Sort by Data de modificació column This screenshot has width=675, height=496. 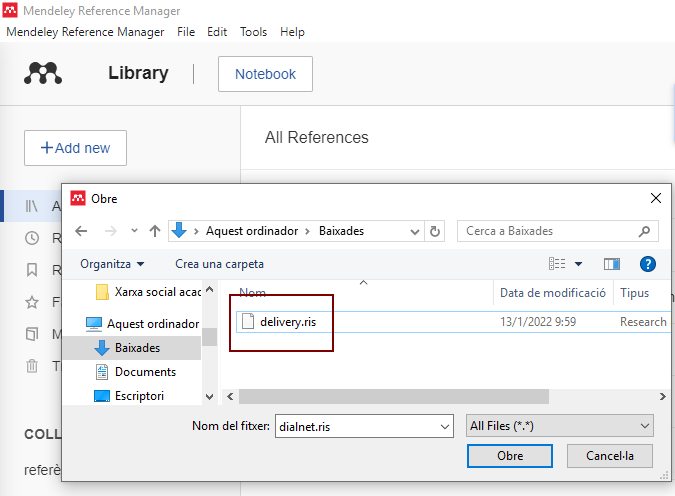(553, 293)
